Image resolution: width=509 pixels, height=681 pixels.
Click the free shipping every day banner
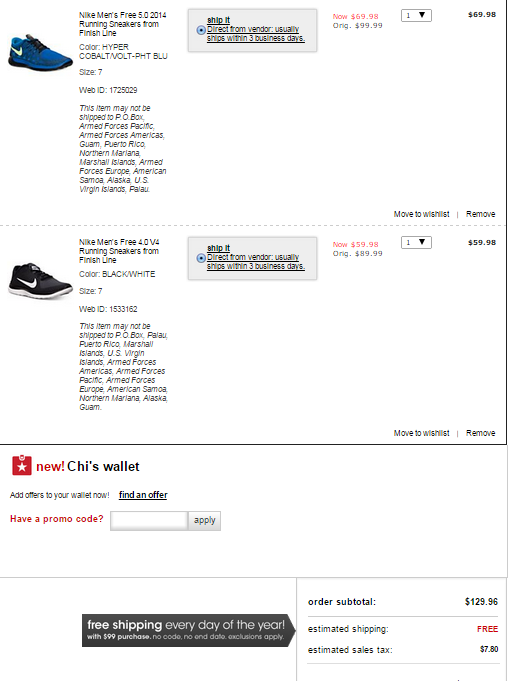[188, 630]
